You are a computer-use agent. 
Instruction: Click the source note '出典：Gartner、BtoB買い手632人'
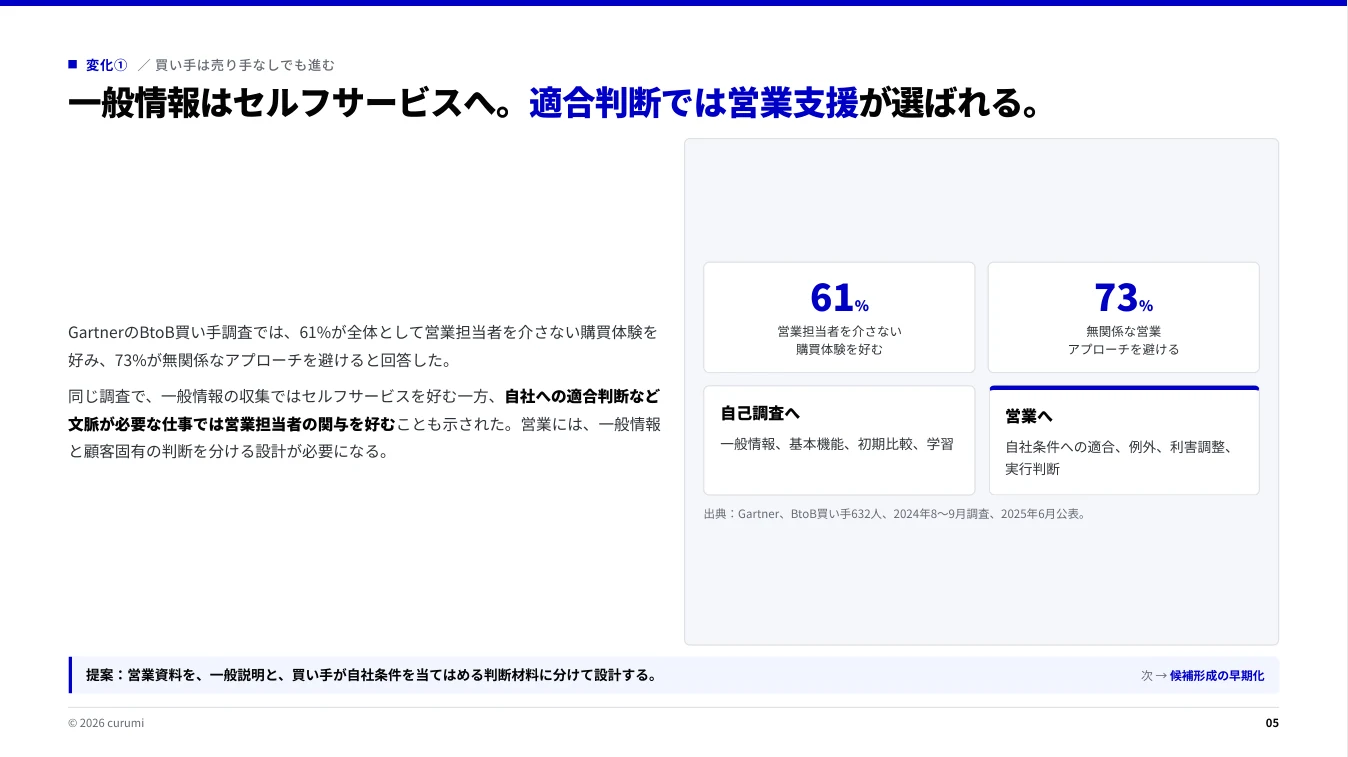895,514
